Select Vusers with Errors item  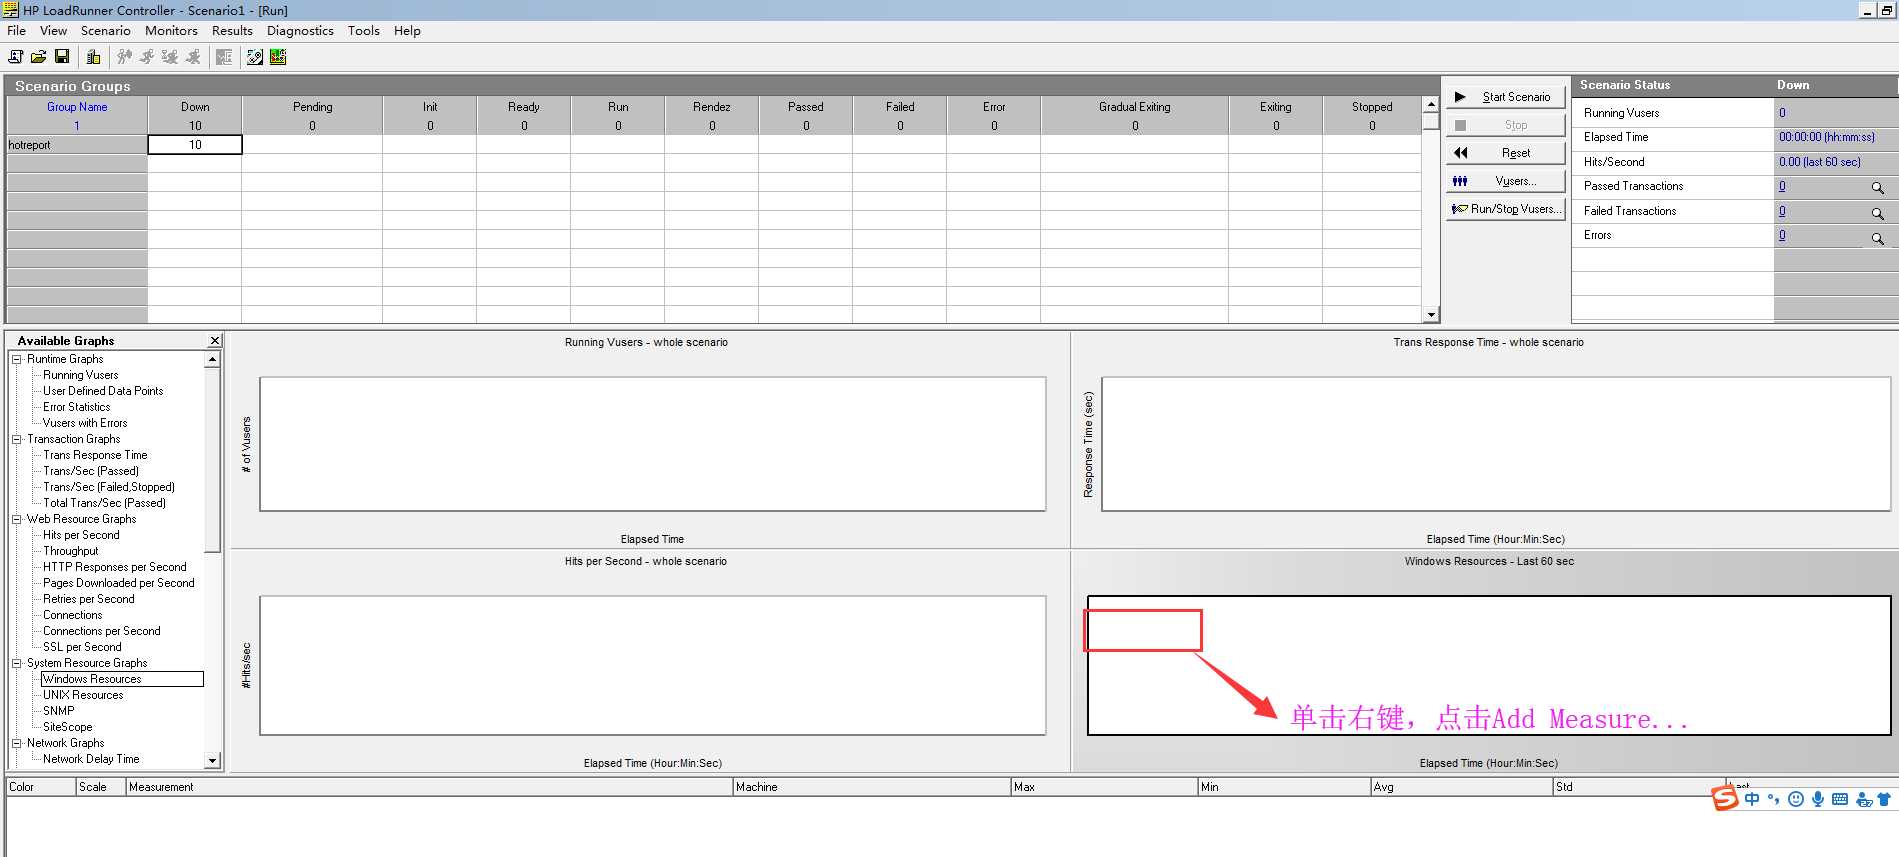click(x=85, y=423)
